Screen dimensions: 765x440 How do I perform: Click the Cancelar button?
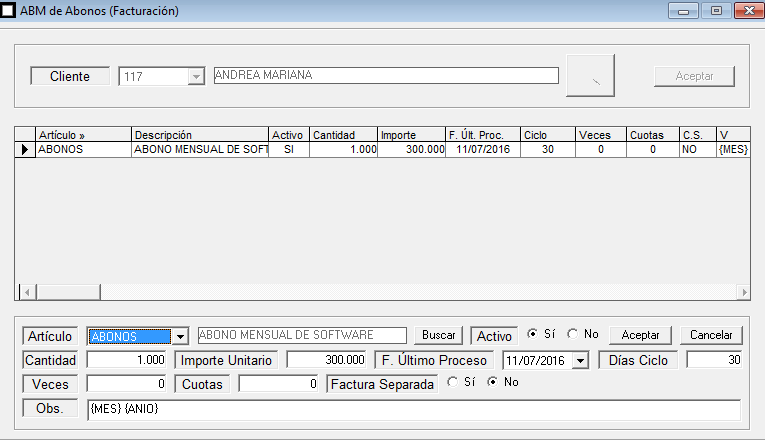tap(711, 335)
